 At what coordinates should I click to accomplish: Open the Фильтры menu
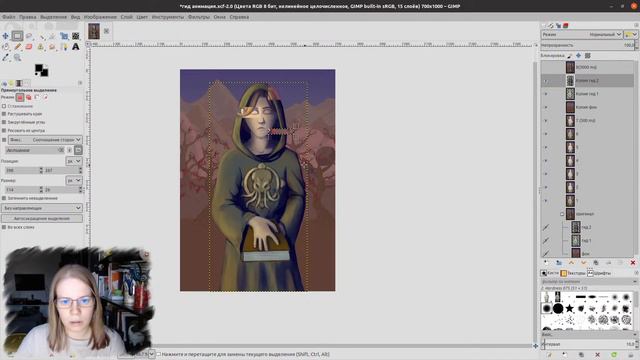[x=198, y=17]
